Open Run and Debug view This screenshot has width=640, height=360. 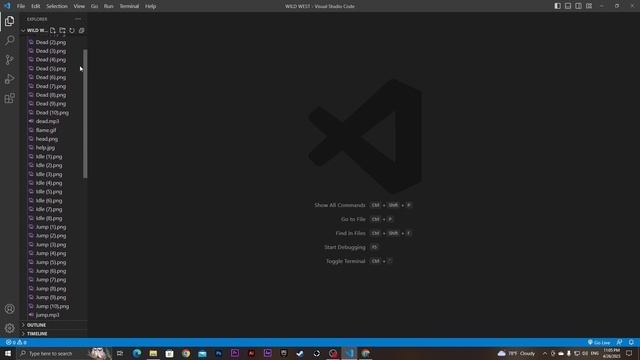(10, 79)
